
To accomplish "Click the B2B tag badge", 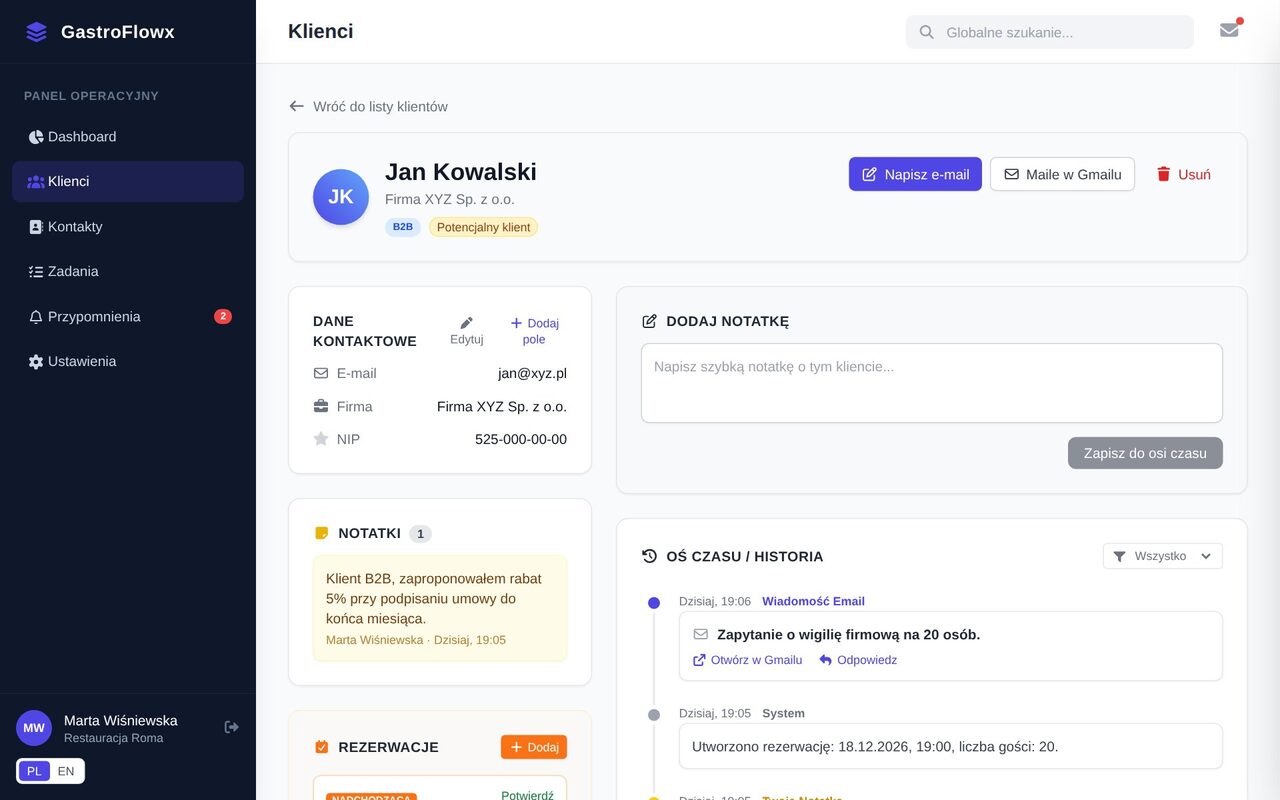I will coord(403,227).
